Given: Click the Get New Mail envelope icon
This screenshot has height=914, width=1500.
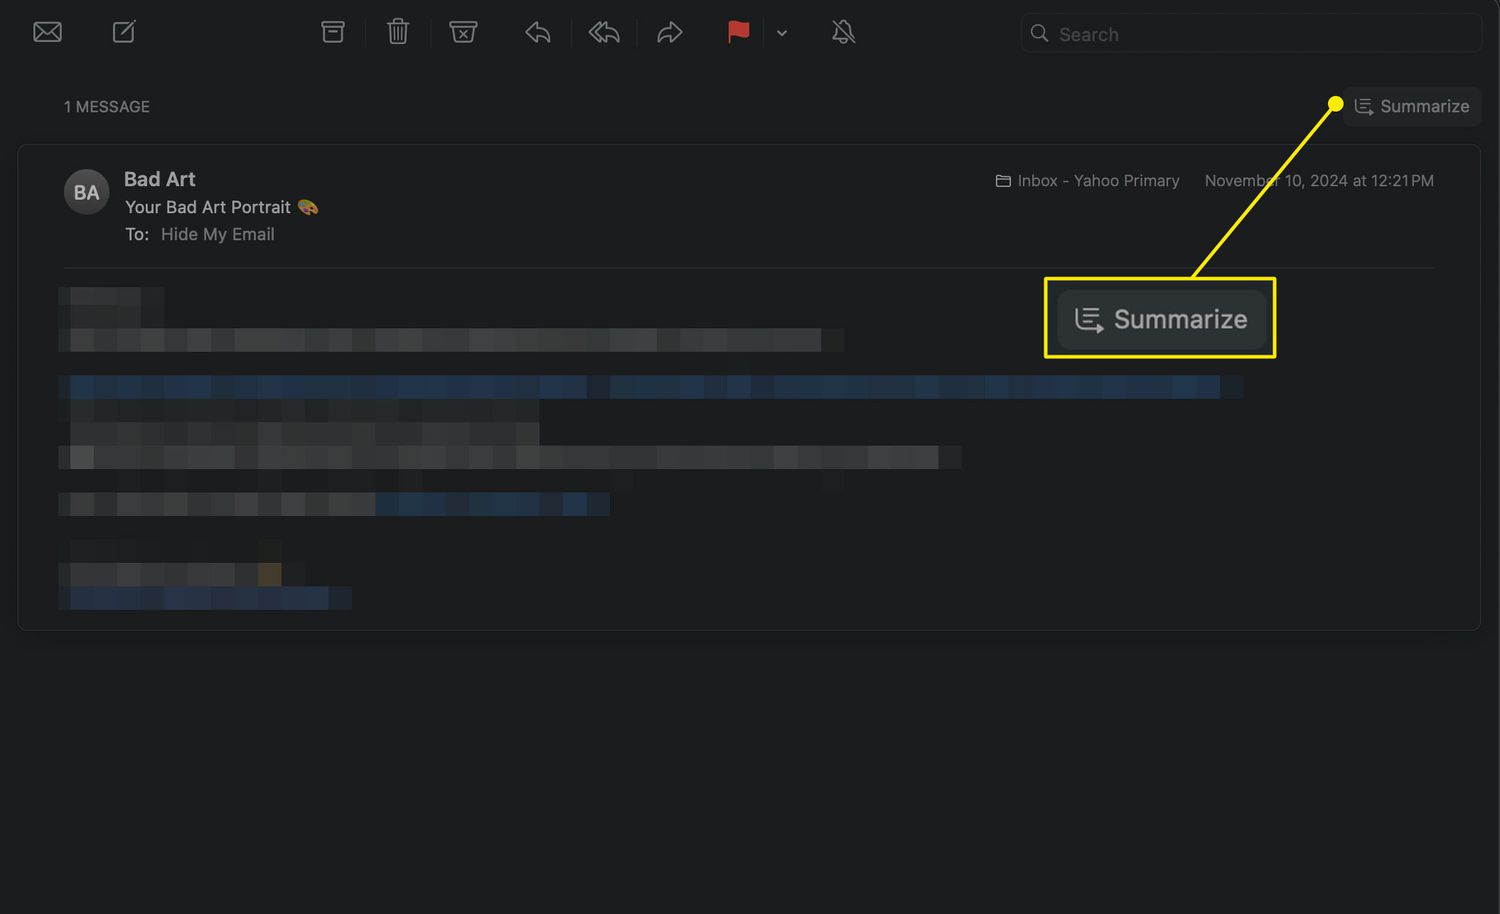Looking at the screenshot, I should 47,32.
